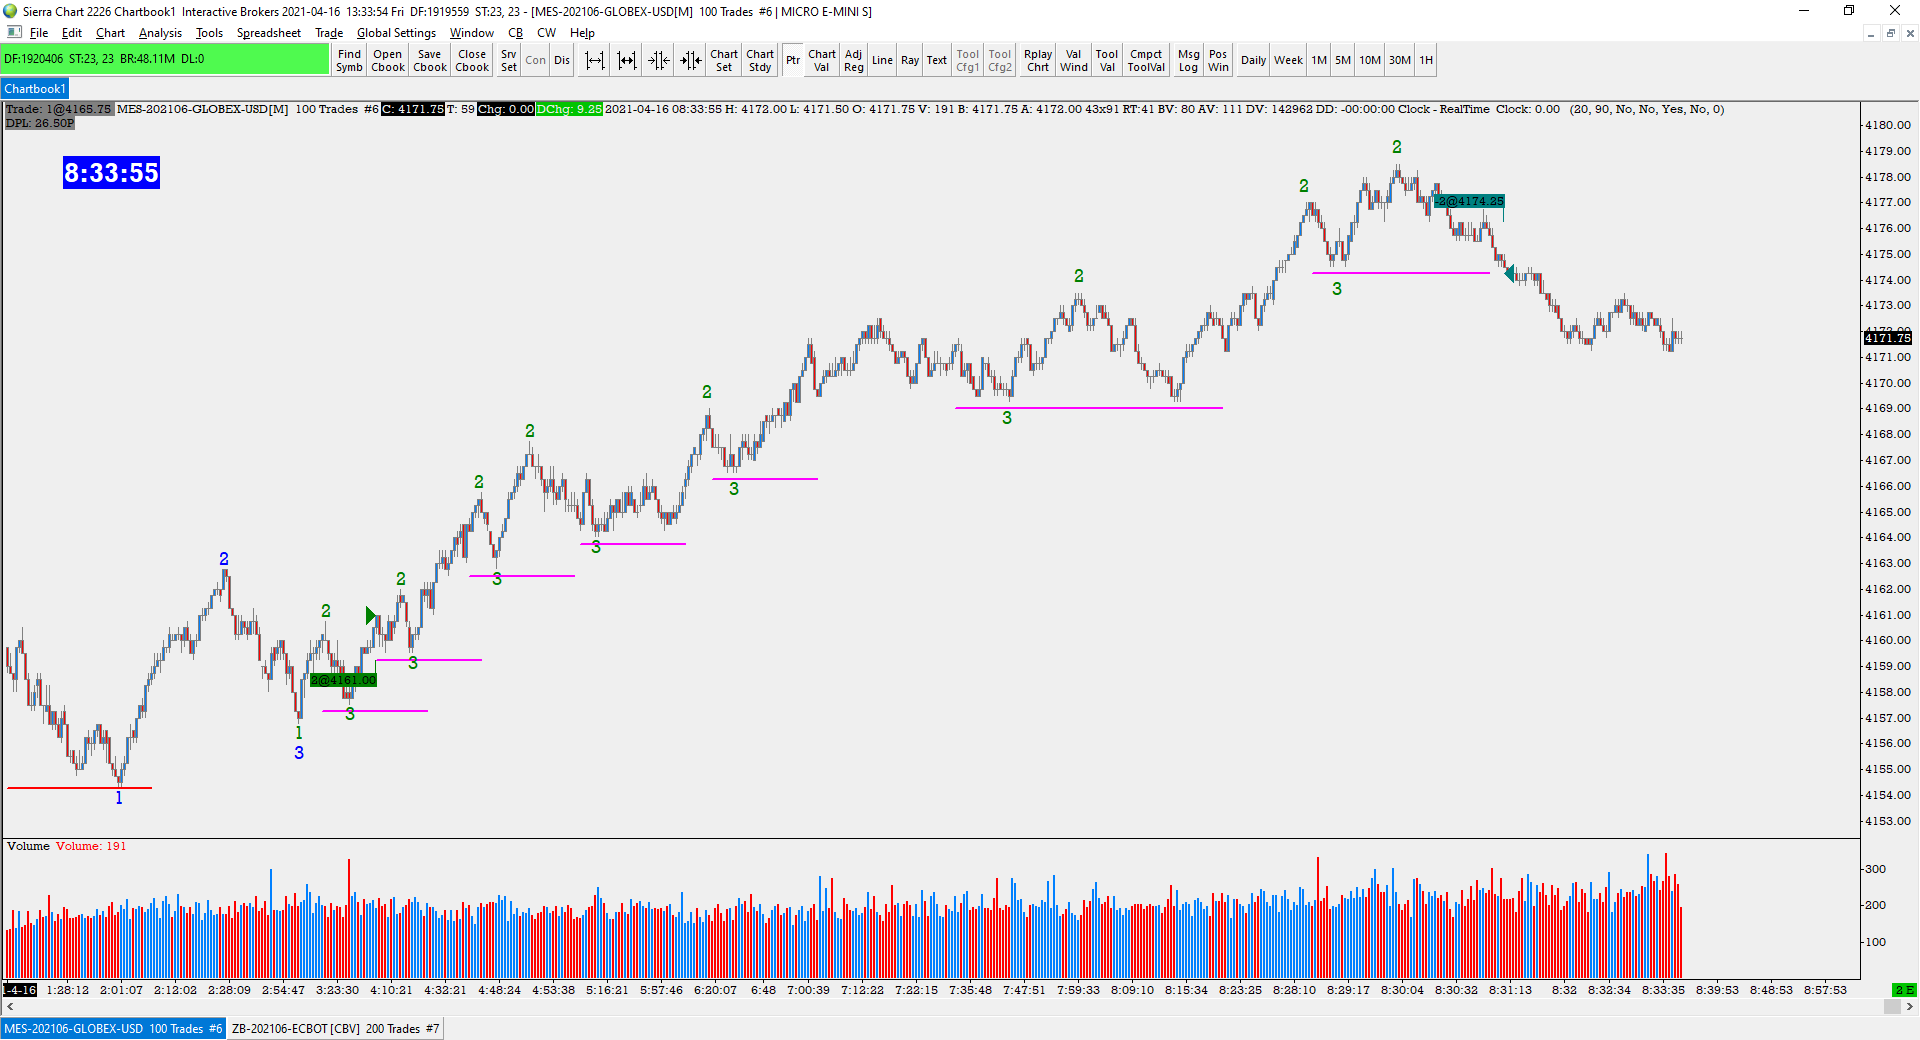Open the Edit menu

click(x=72, y=33)
